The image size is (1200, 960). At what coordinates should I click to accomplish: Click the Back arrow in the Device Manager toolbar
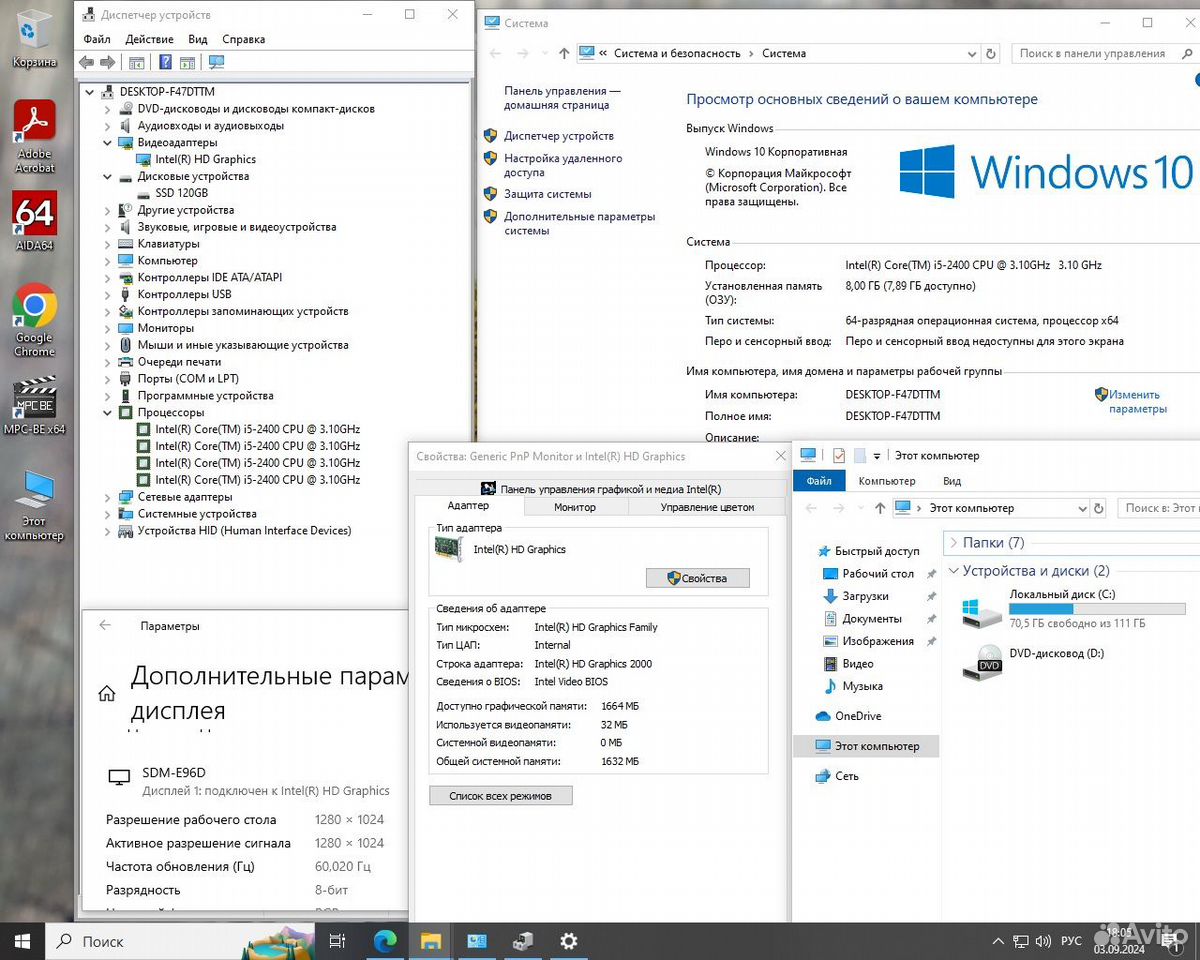coord(86,62)
